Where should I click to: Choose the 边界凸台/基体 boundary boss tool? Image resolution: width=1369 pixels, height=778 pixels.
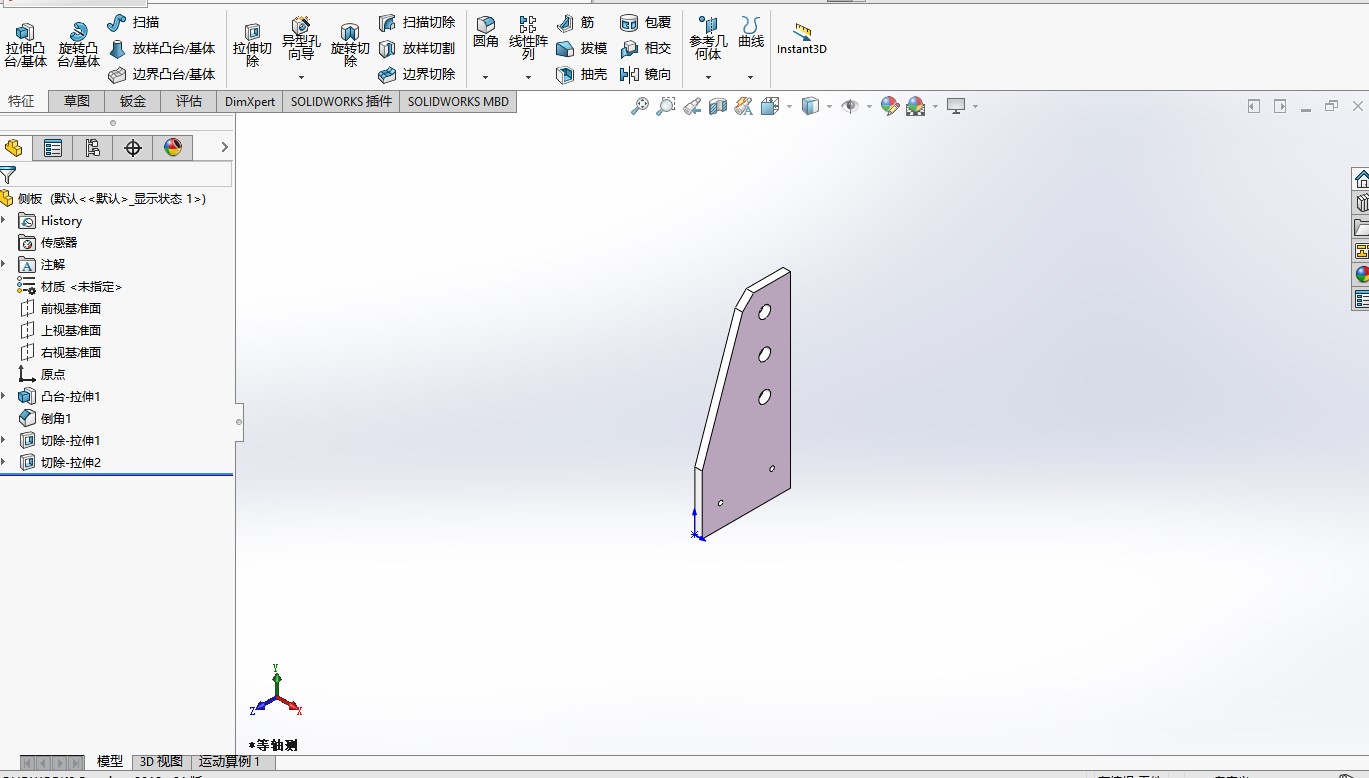click(161, 74)
